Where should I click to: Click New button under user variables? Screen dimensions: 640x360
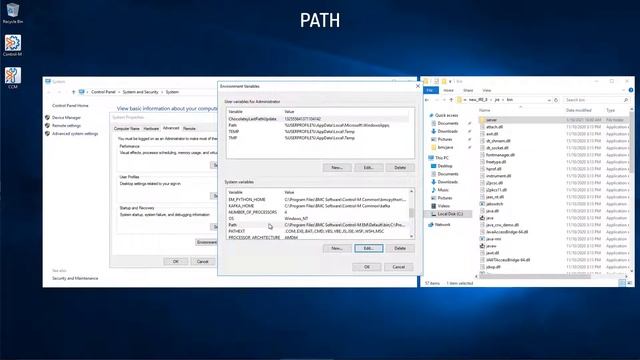pos(337,168)
